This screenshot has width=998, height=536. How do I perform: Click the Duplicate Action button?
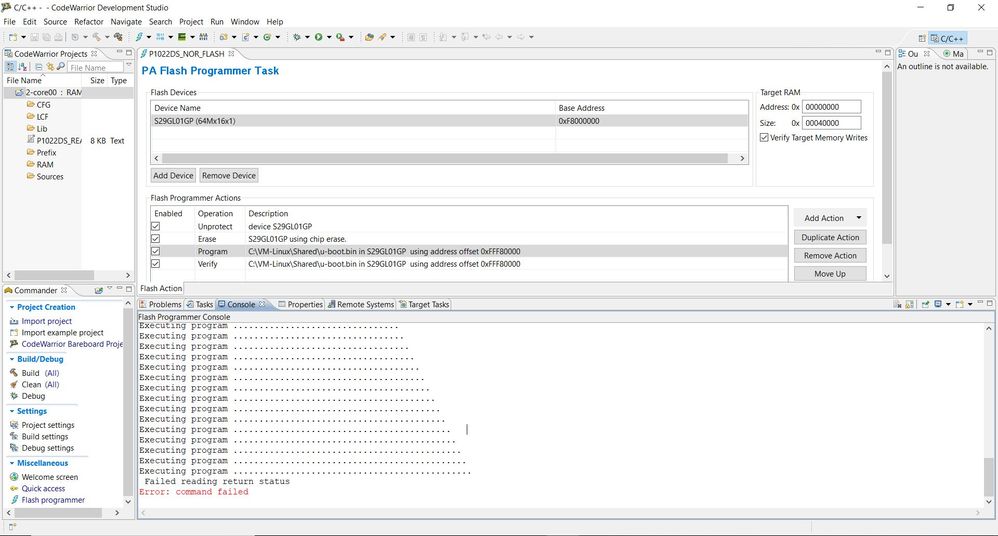830,237
